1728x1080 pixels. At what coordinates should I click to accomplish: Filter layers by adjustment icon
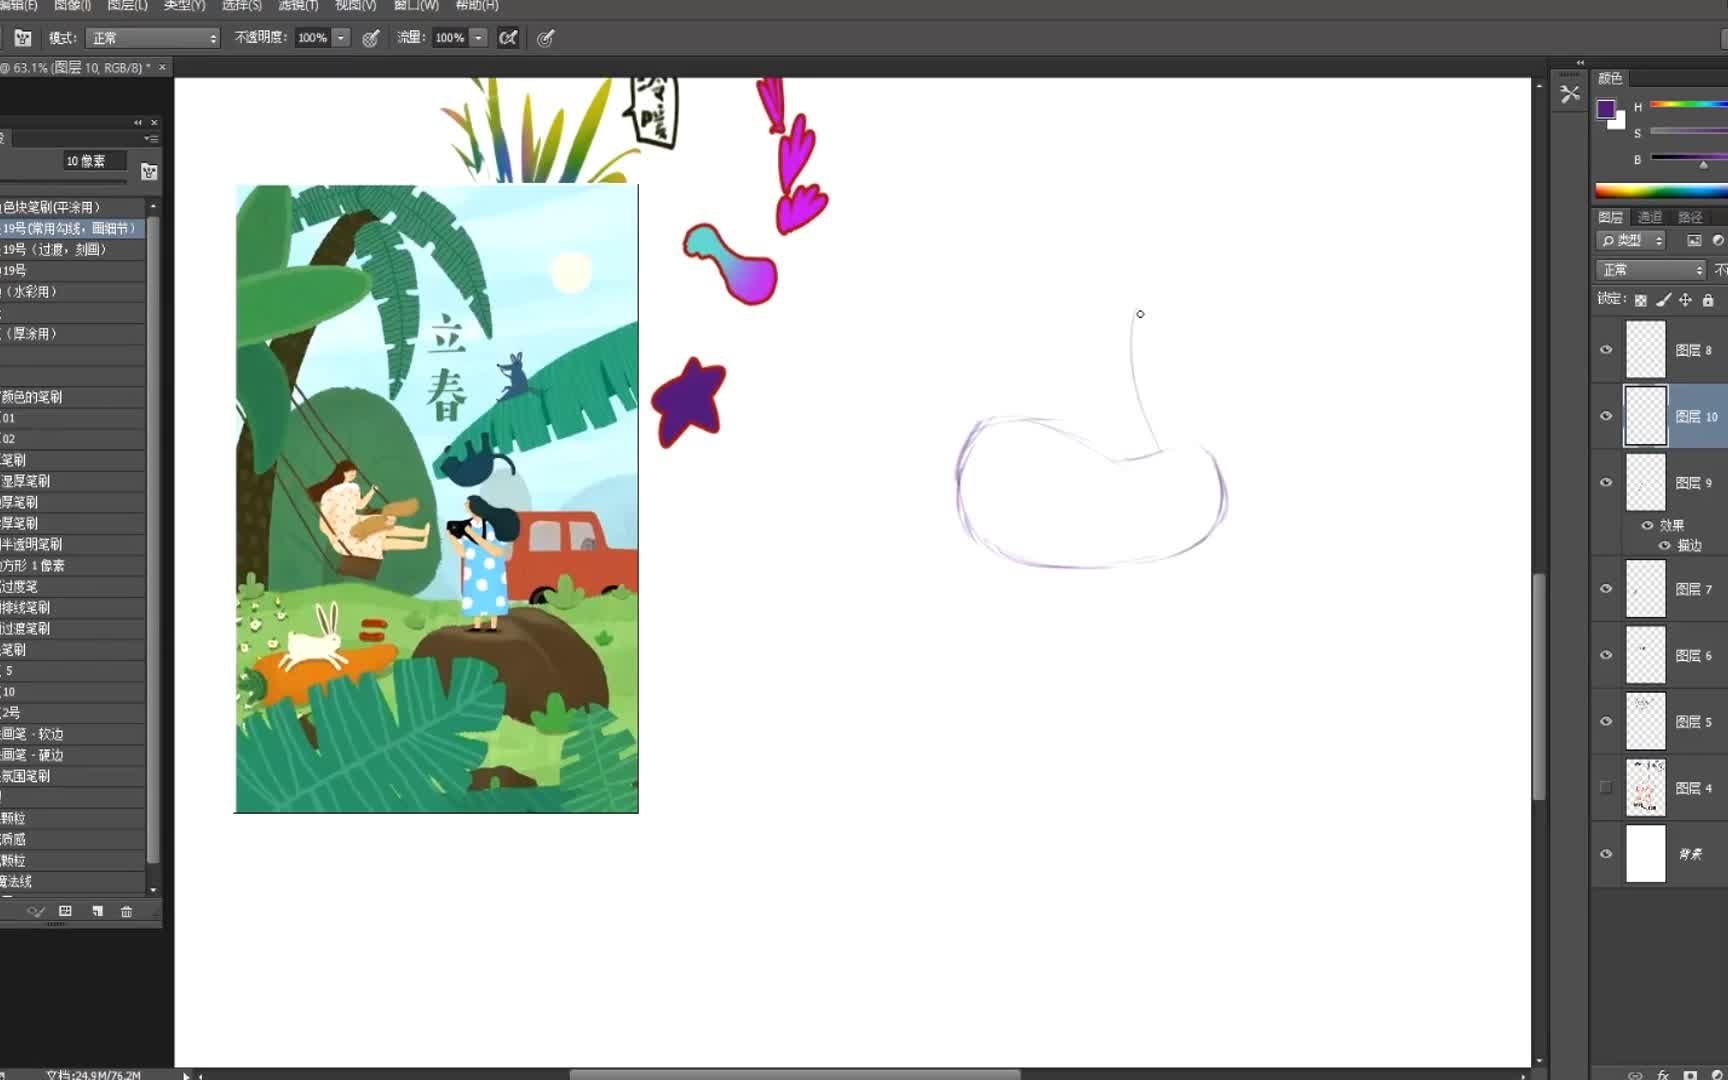click(1718, 240)
